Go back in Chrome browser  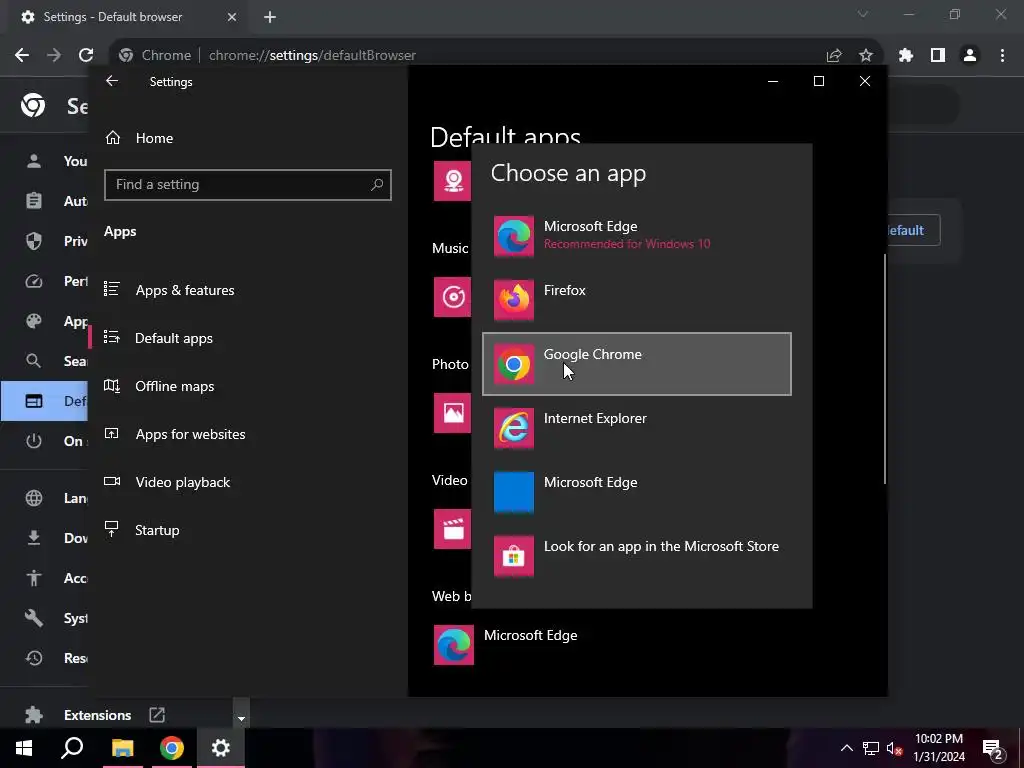click(x=22, y=56)
